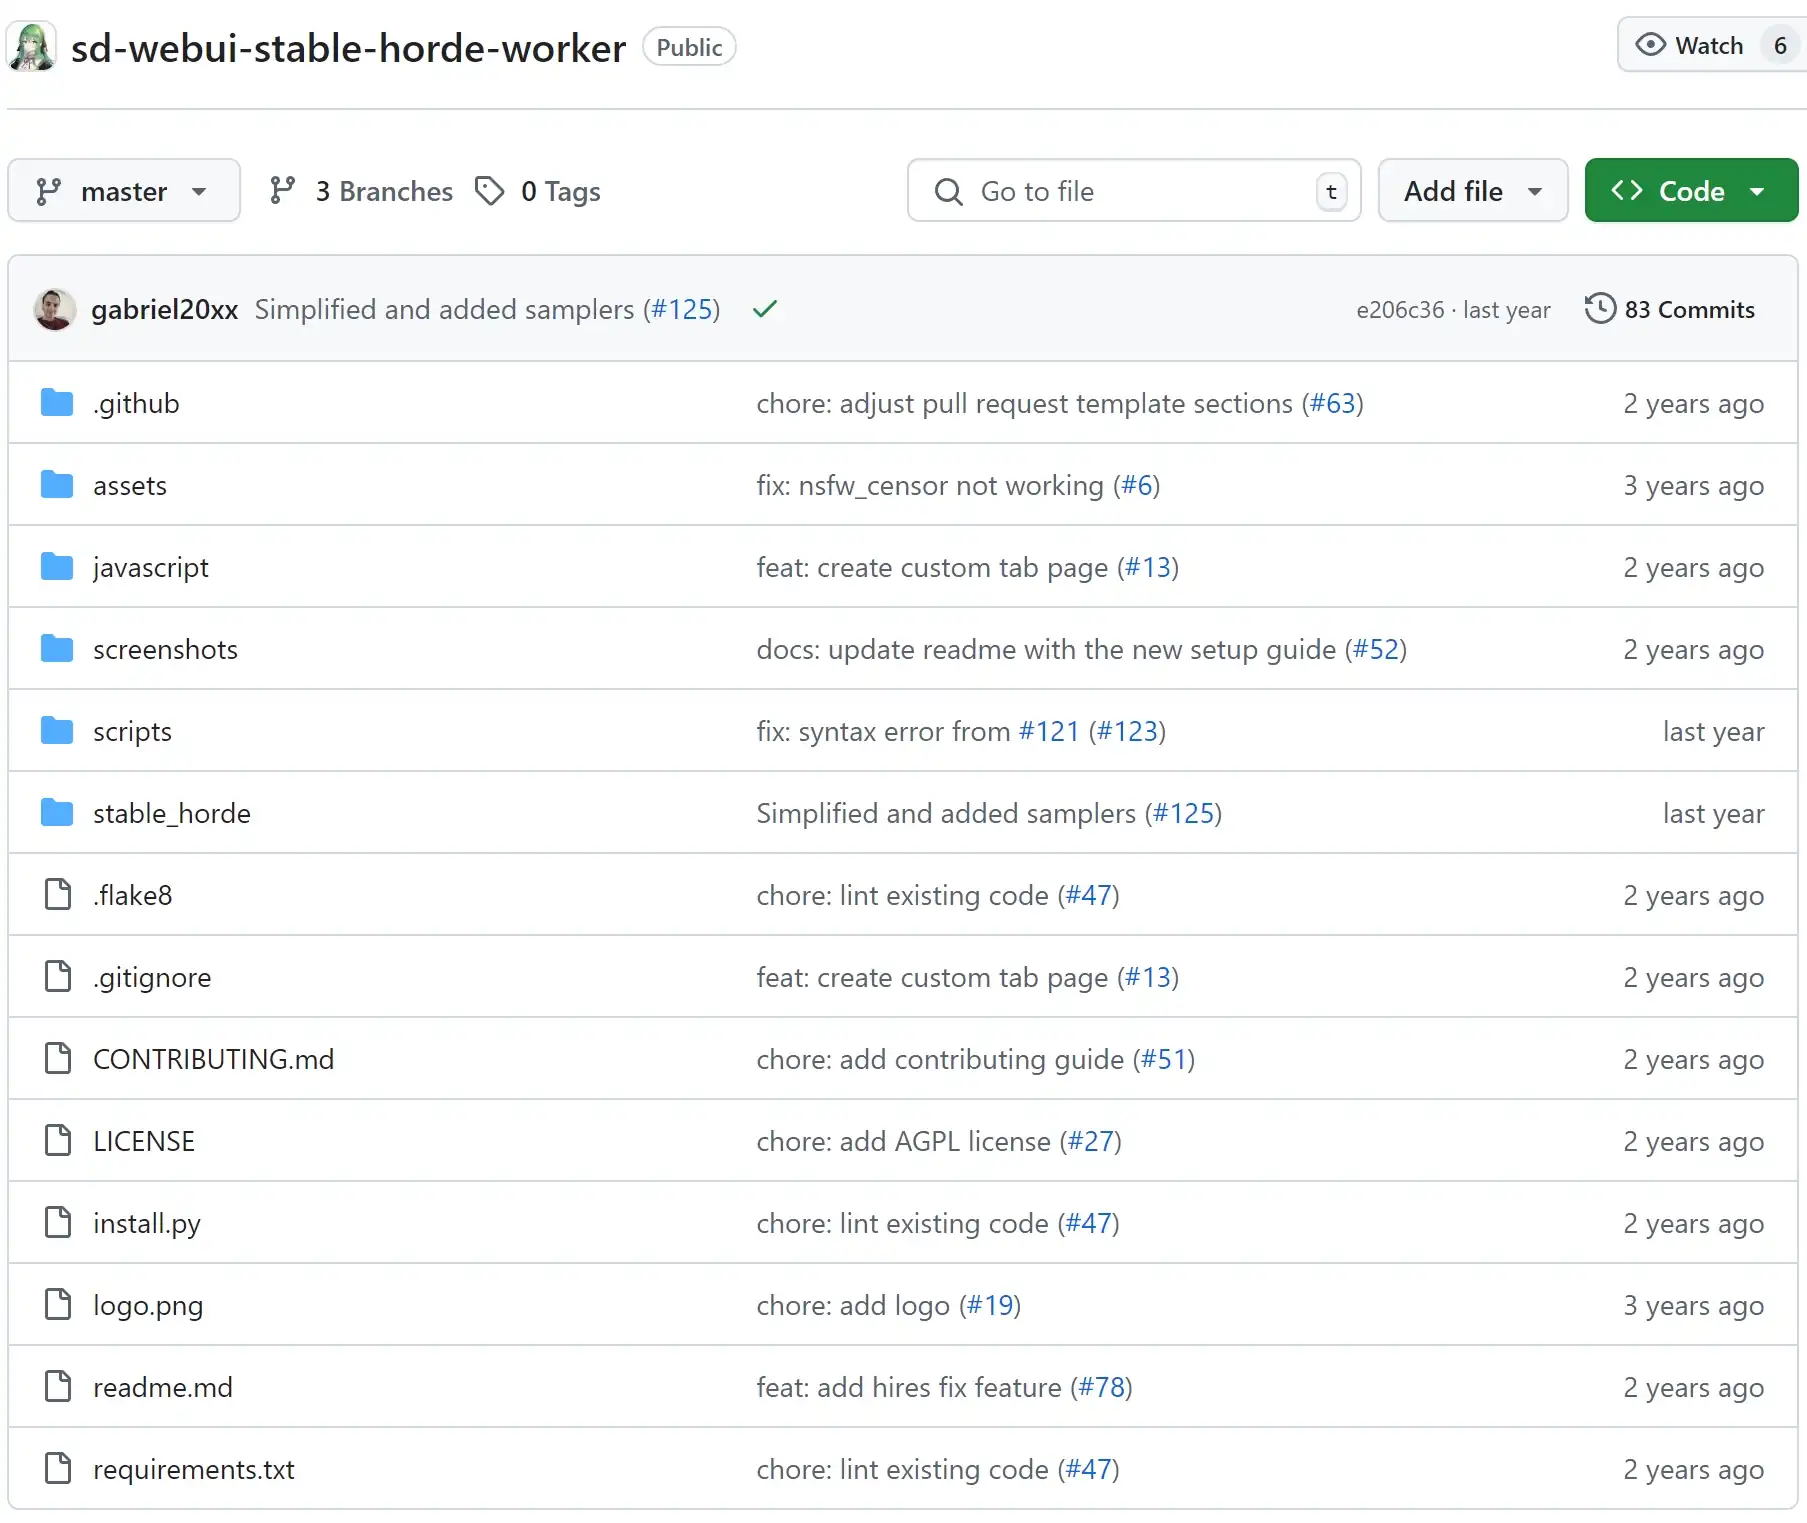
Task: Open the readme.md file name
Action: (163, 1387)
